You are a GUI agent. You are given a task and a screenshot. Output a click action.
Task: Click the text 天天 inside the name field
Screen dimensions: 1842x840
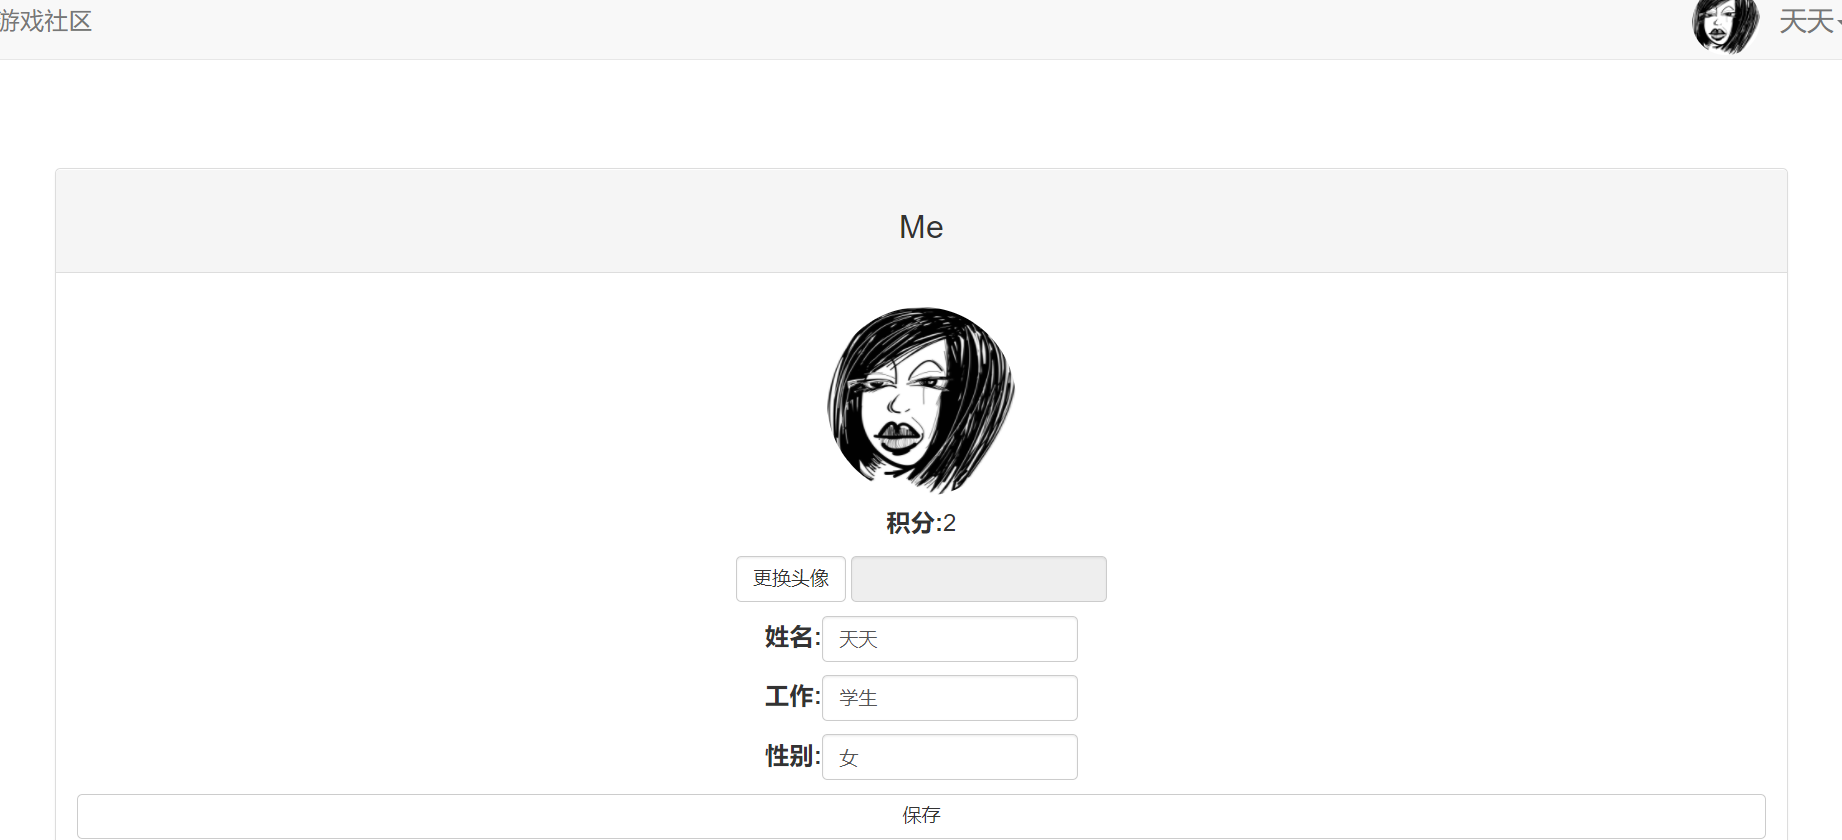(858, 639)
